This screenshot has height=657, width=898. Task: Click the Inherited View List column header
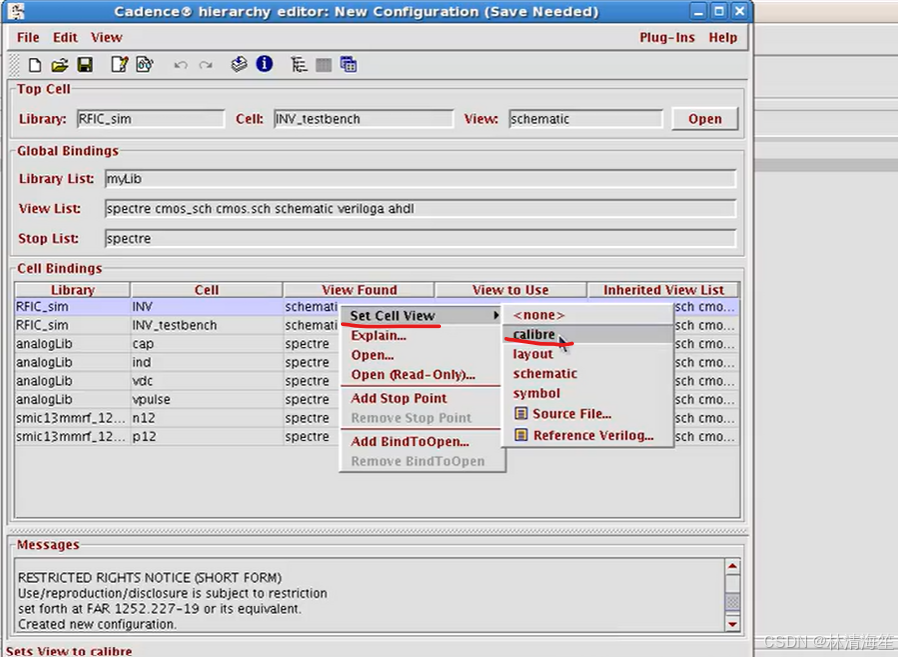(663, 290)
